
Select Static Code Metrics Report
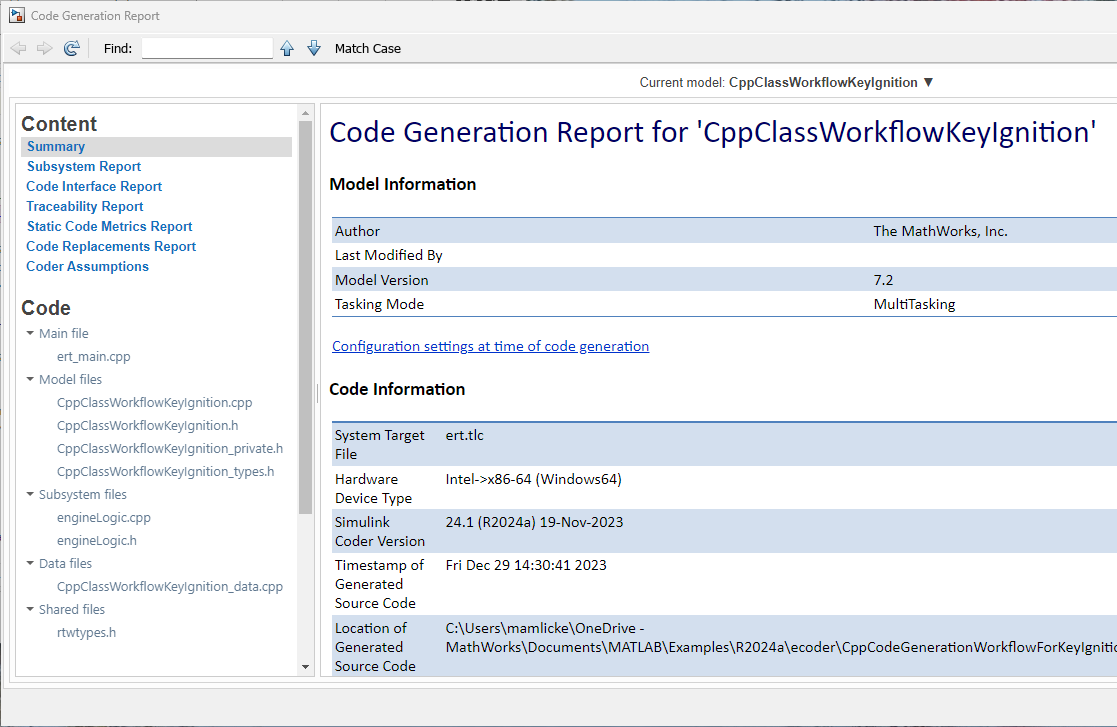(x=109, y=226)
